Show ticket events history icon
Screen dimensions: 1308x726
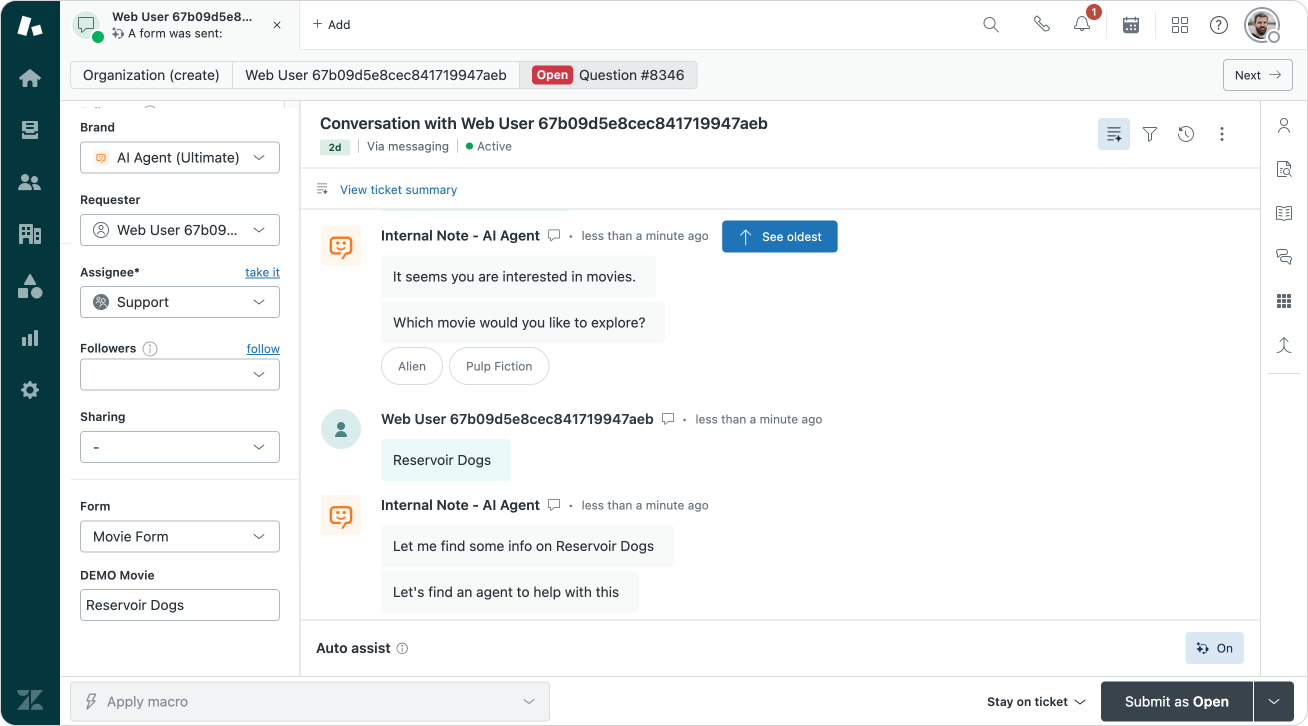point(1186,134)
